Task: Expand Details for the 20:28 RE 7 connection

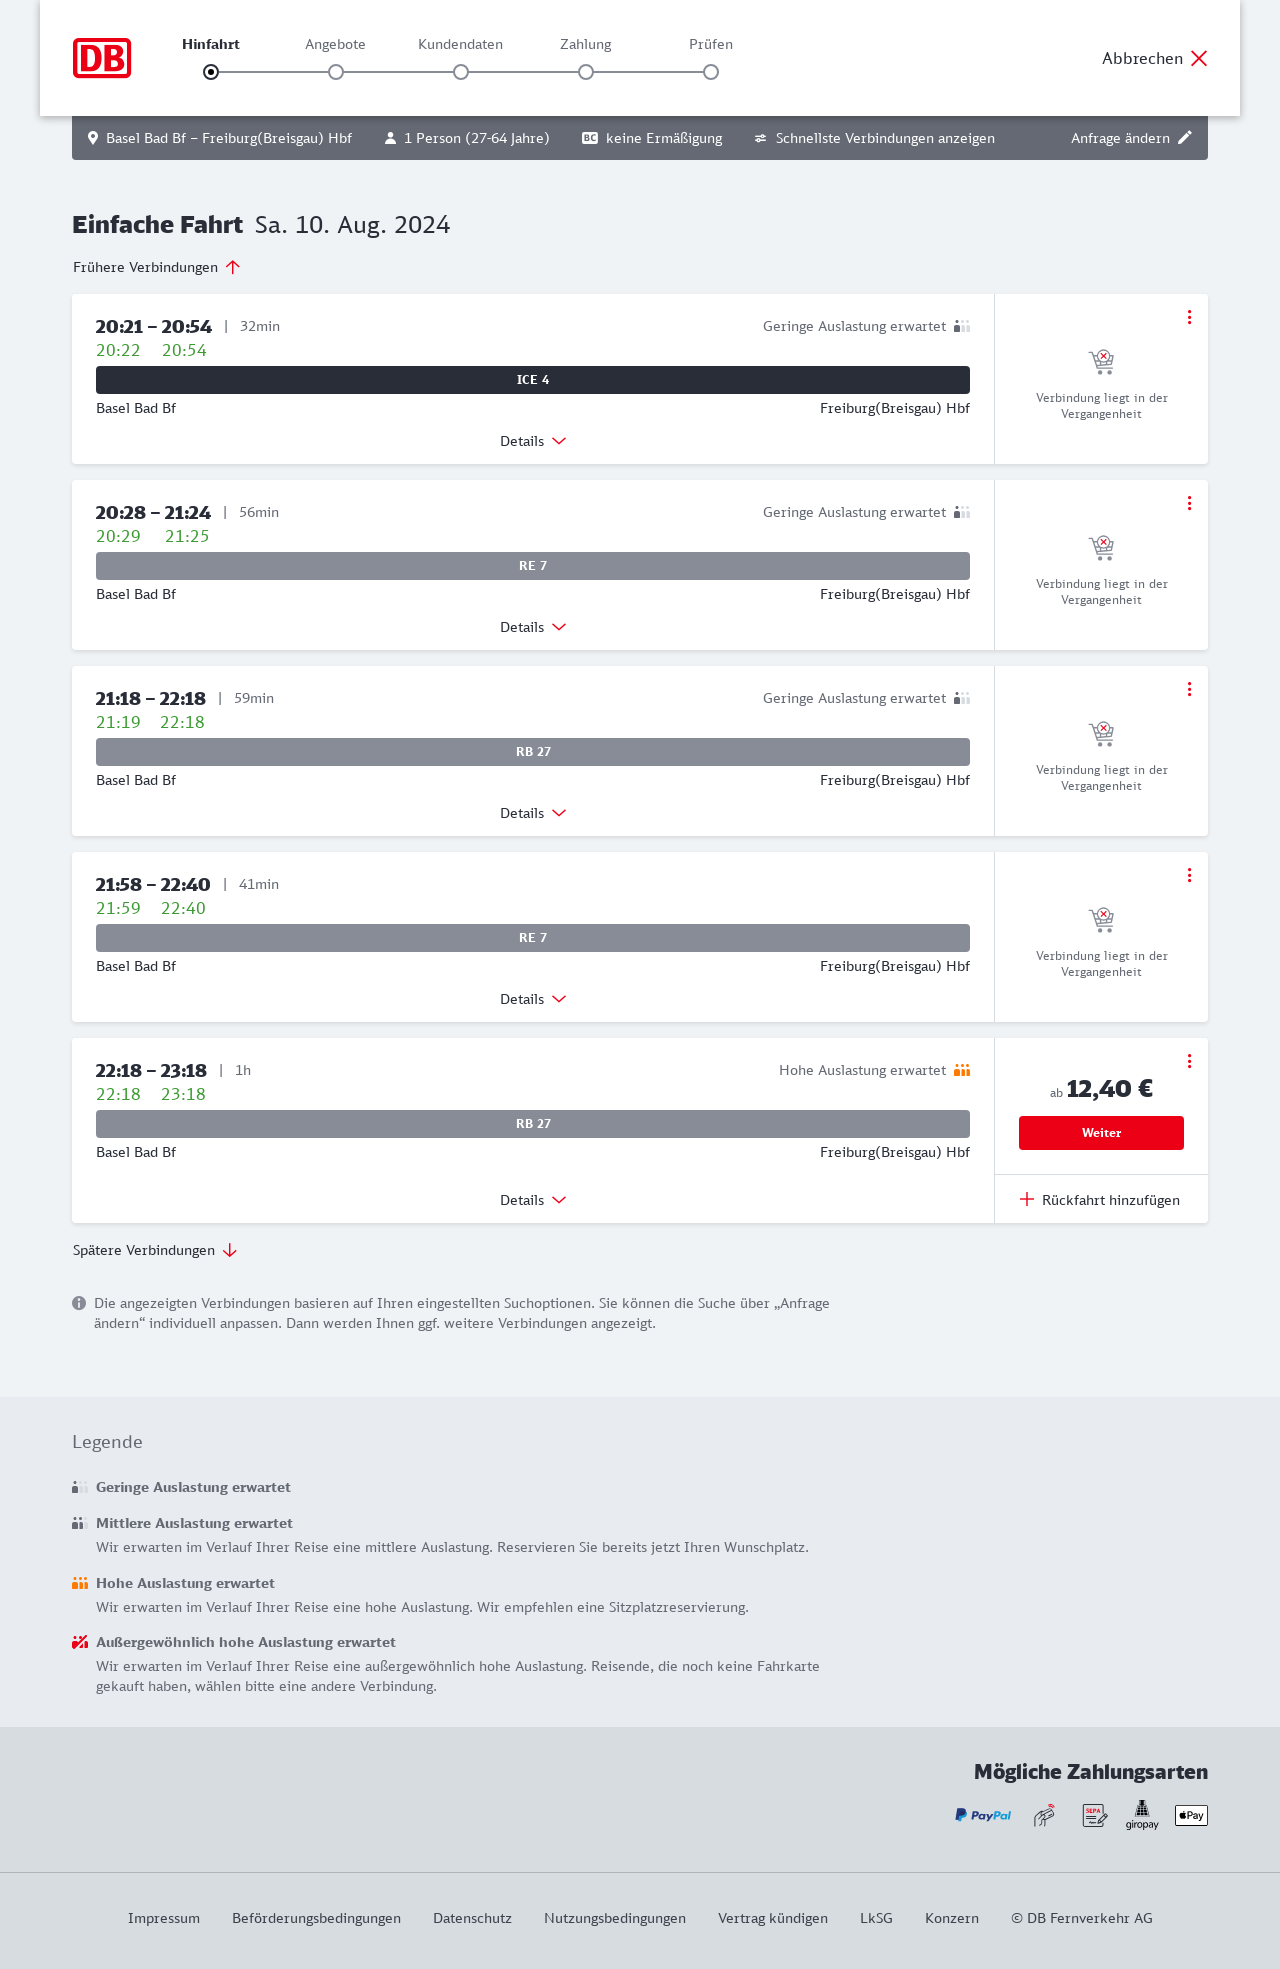Action: tap(533, 627)
